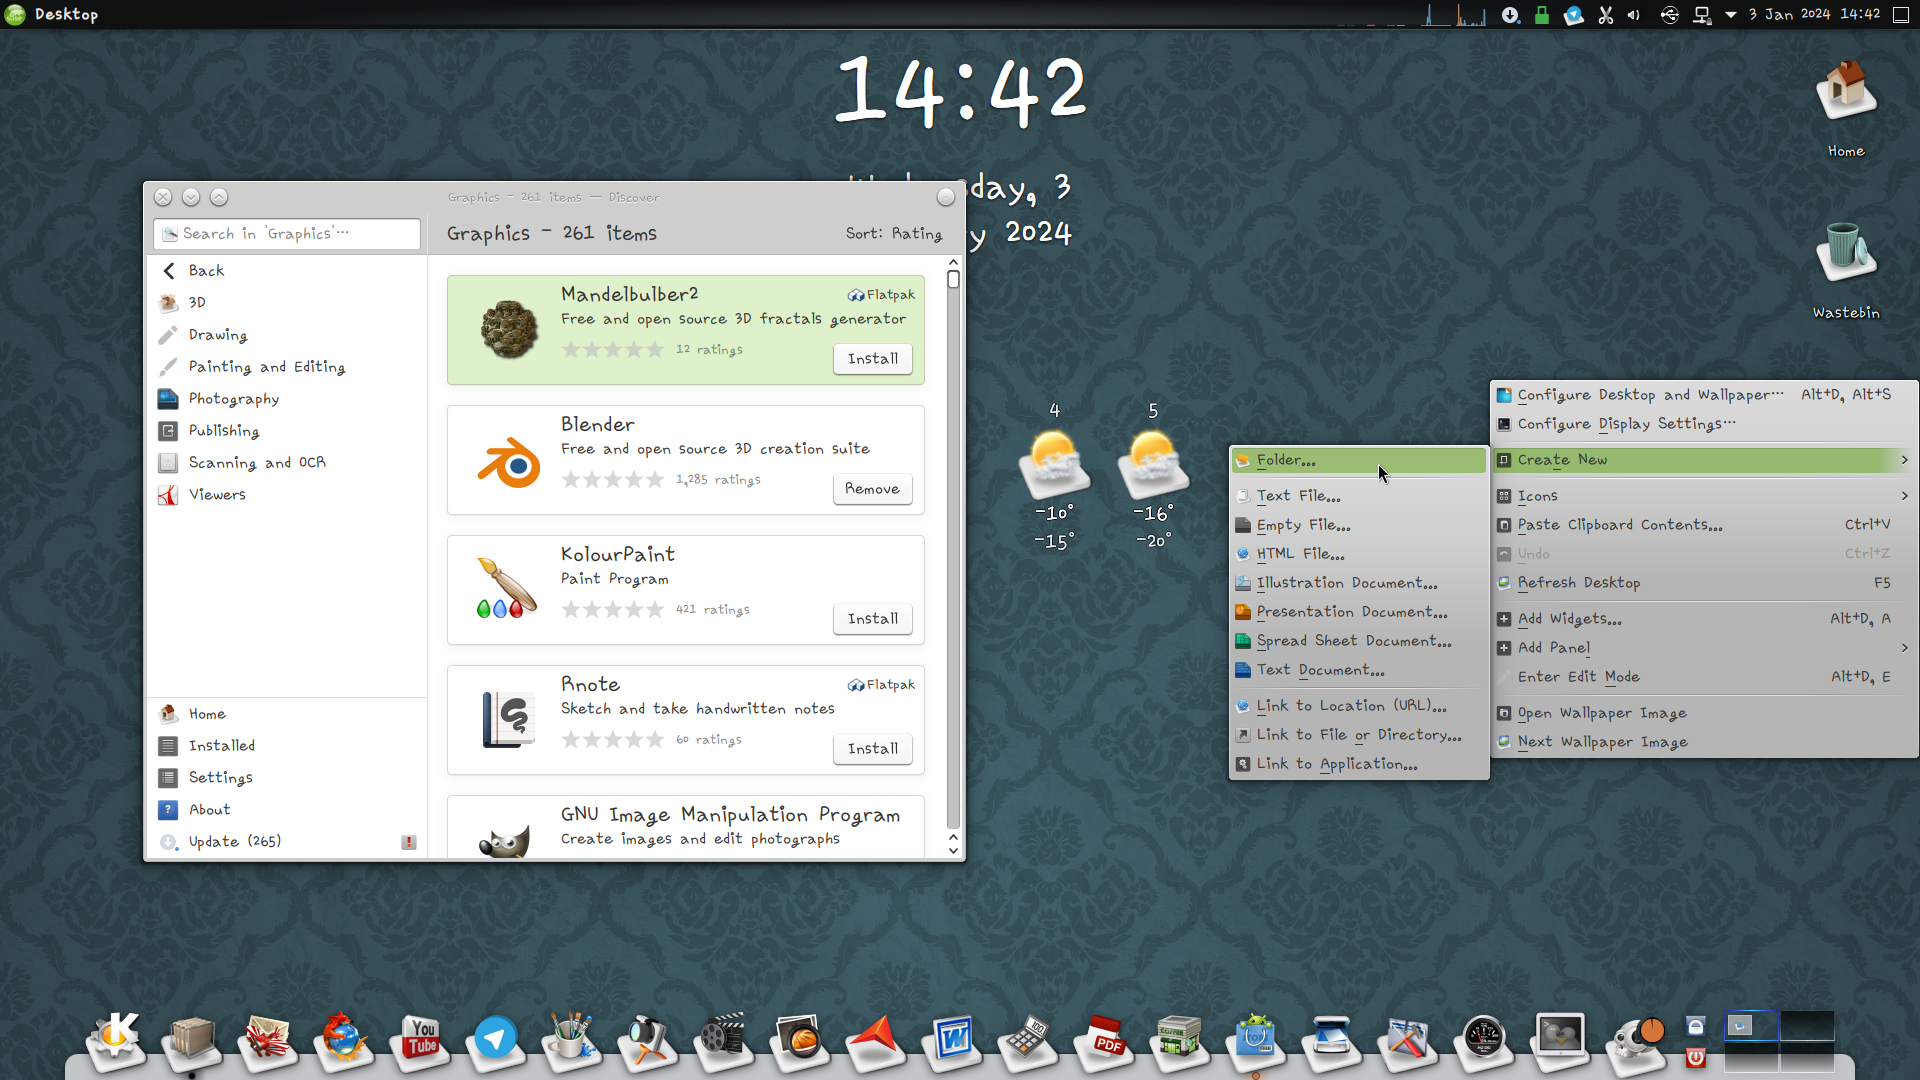Viewport: 1920px width, 1080px height.
Task: Open Update (265) in Discover sidebar
Action: [288, 842]
